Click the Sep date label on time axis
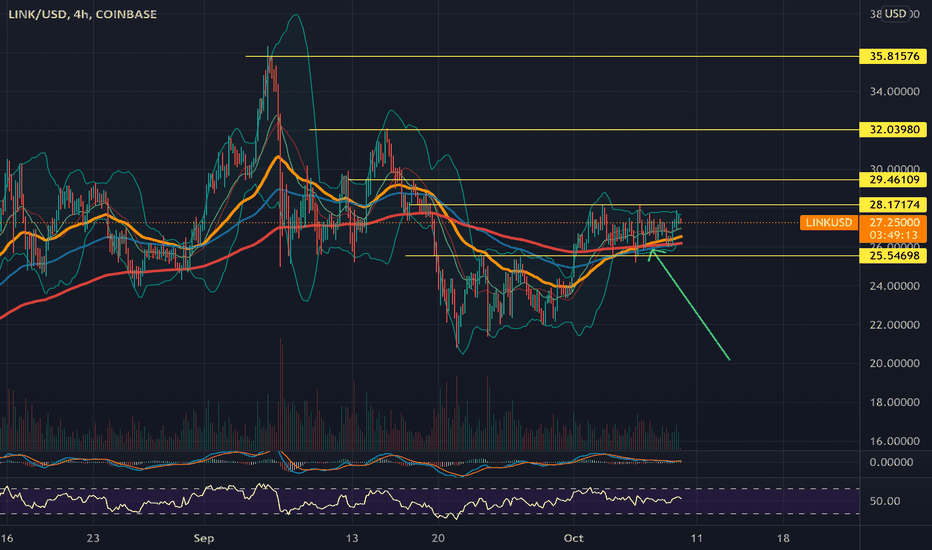The height and width of the screenshot is (550, 932). tap(204, 538)
